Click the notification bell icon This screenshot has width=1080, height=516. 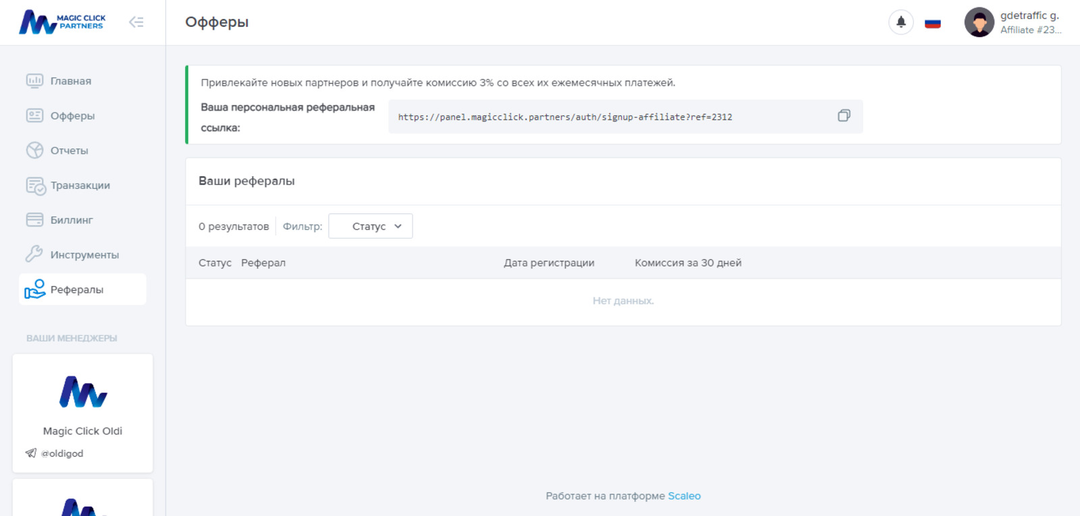tap(901, 22)
